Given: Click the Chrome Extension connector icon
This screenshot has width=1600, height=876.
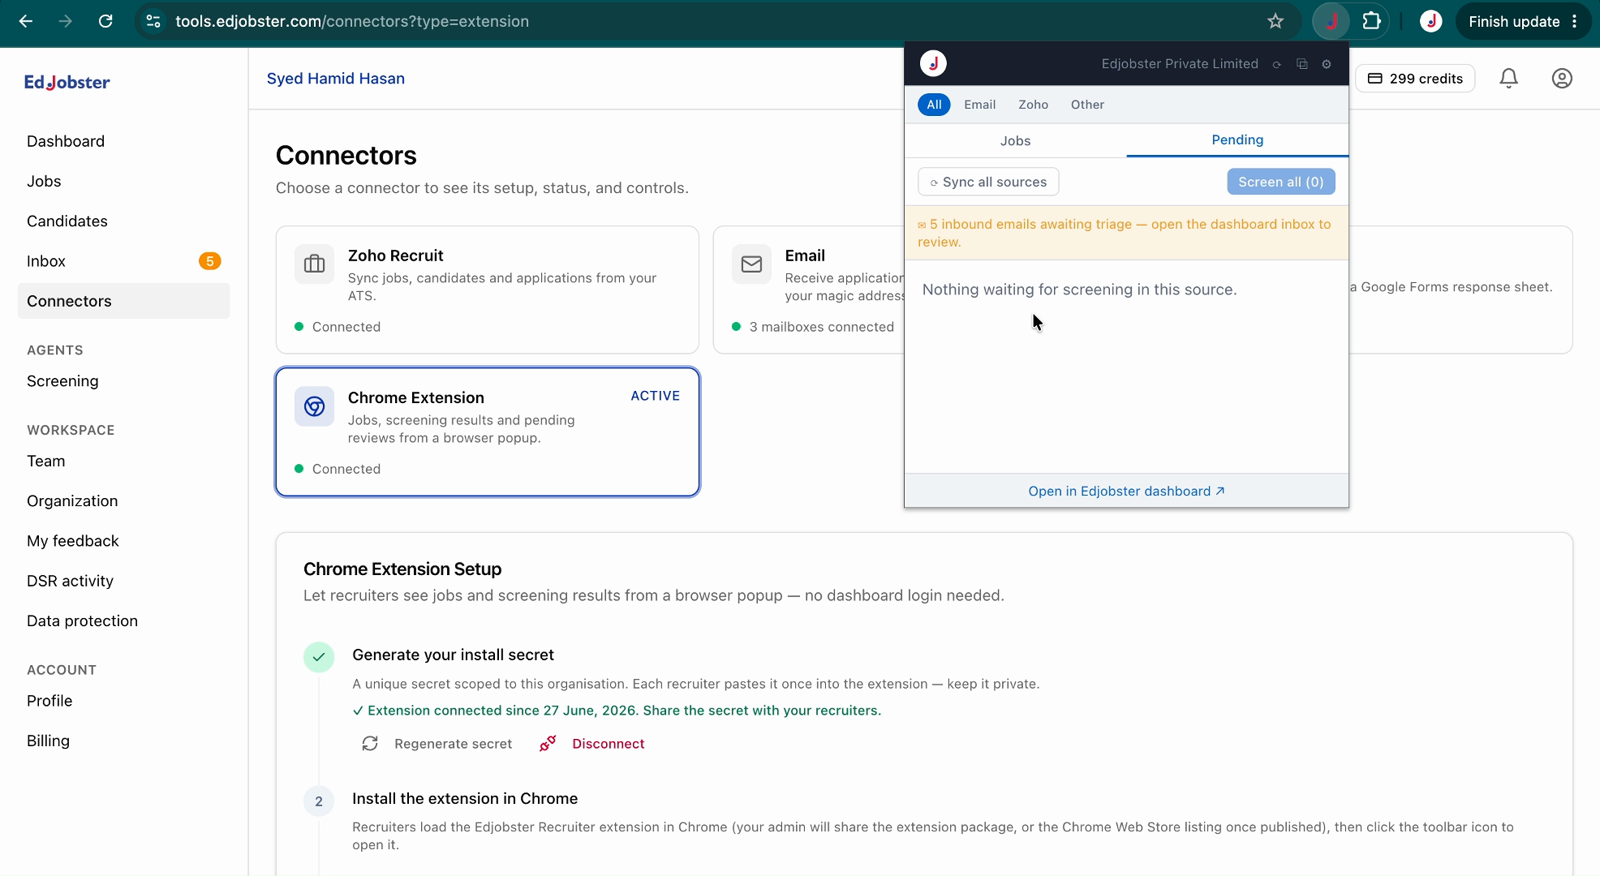Looking at the screenshot, I should point(314,406).
